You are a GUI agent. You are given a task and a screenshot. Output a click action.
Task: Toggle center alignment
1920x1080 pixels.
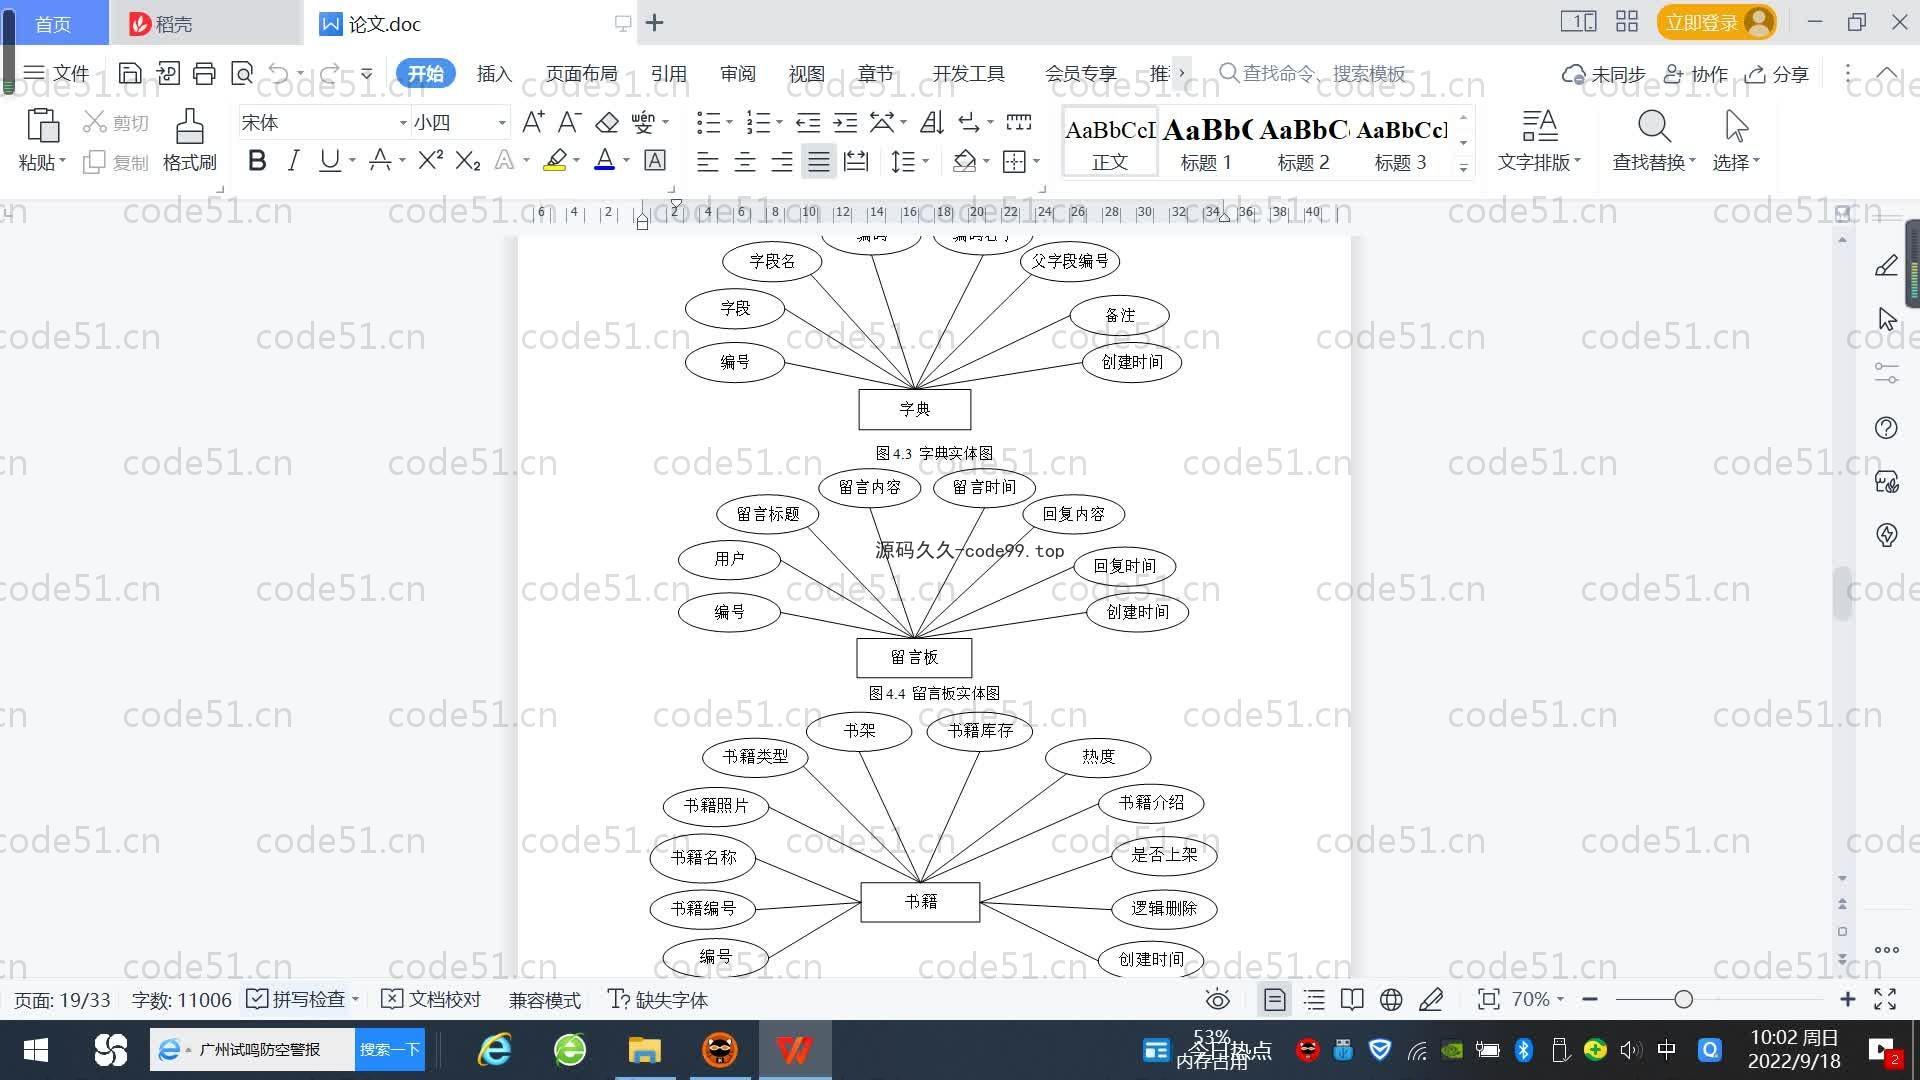click(745, 161)
